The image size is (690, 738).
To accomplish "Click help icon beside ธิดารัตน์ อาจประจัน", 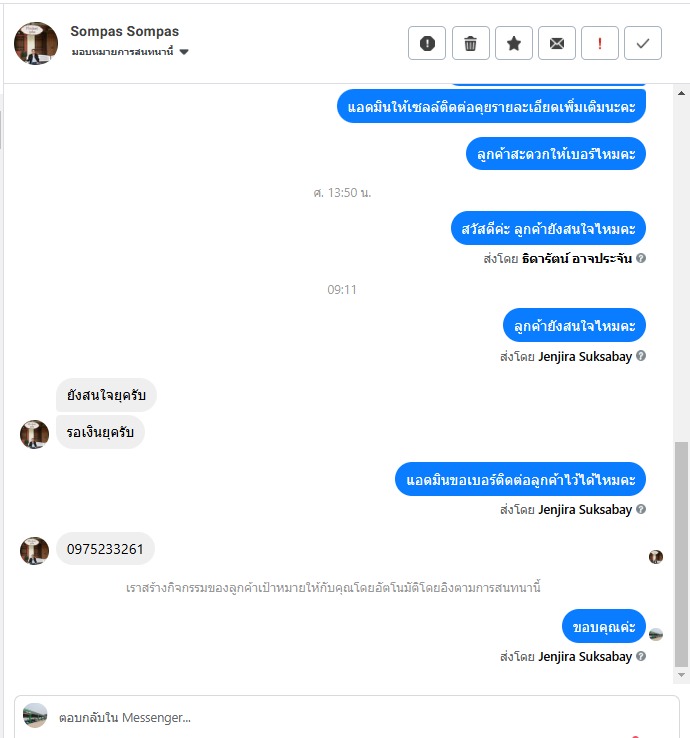I will point(641,258).
